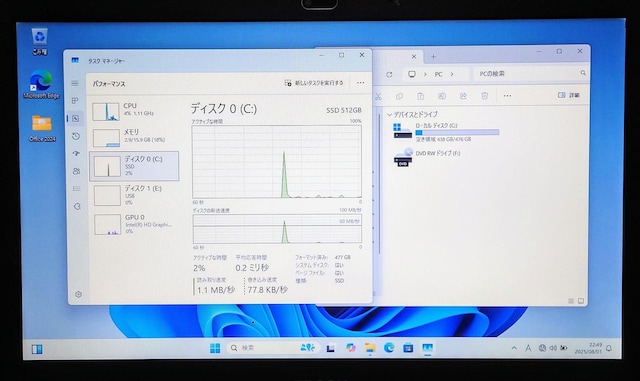Viewport: 640px width, 381px height.
Task: Select ディスク 1 (E:) USB entry
Action: tap(134, 195)
